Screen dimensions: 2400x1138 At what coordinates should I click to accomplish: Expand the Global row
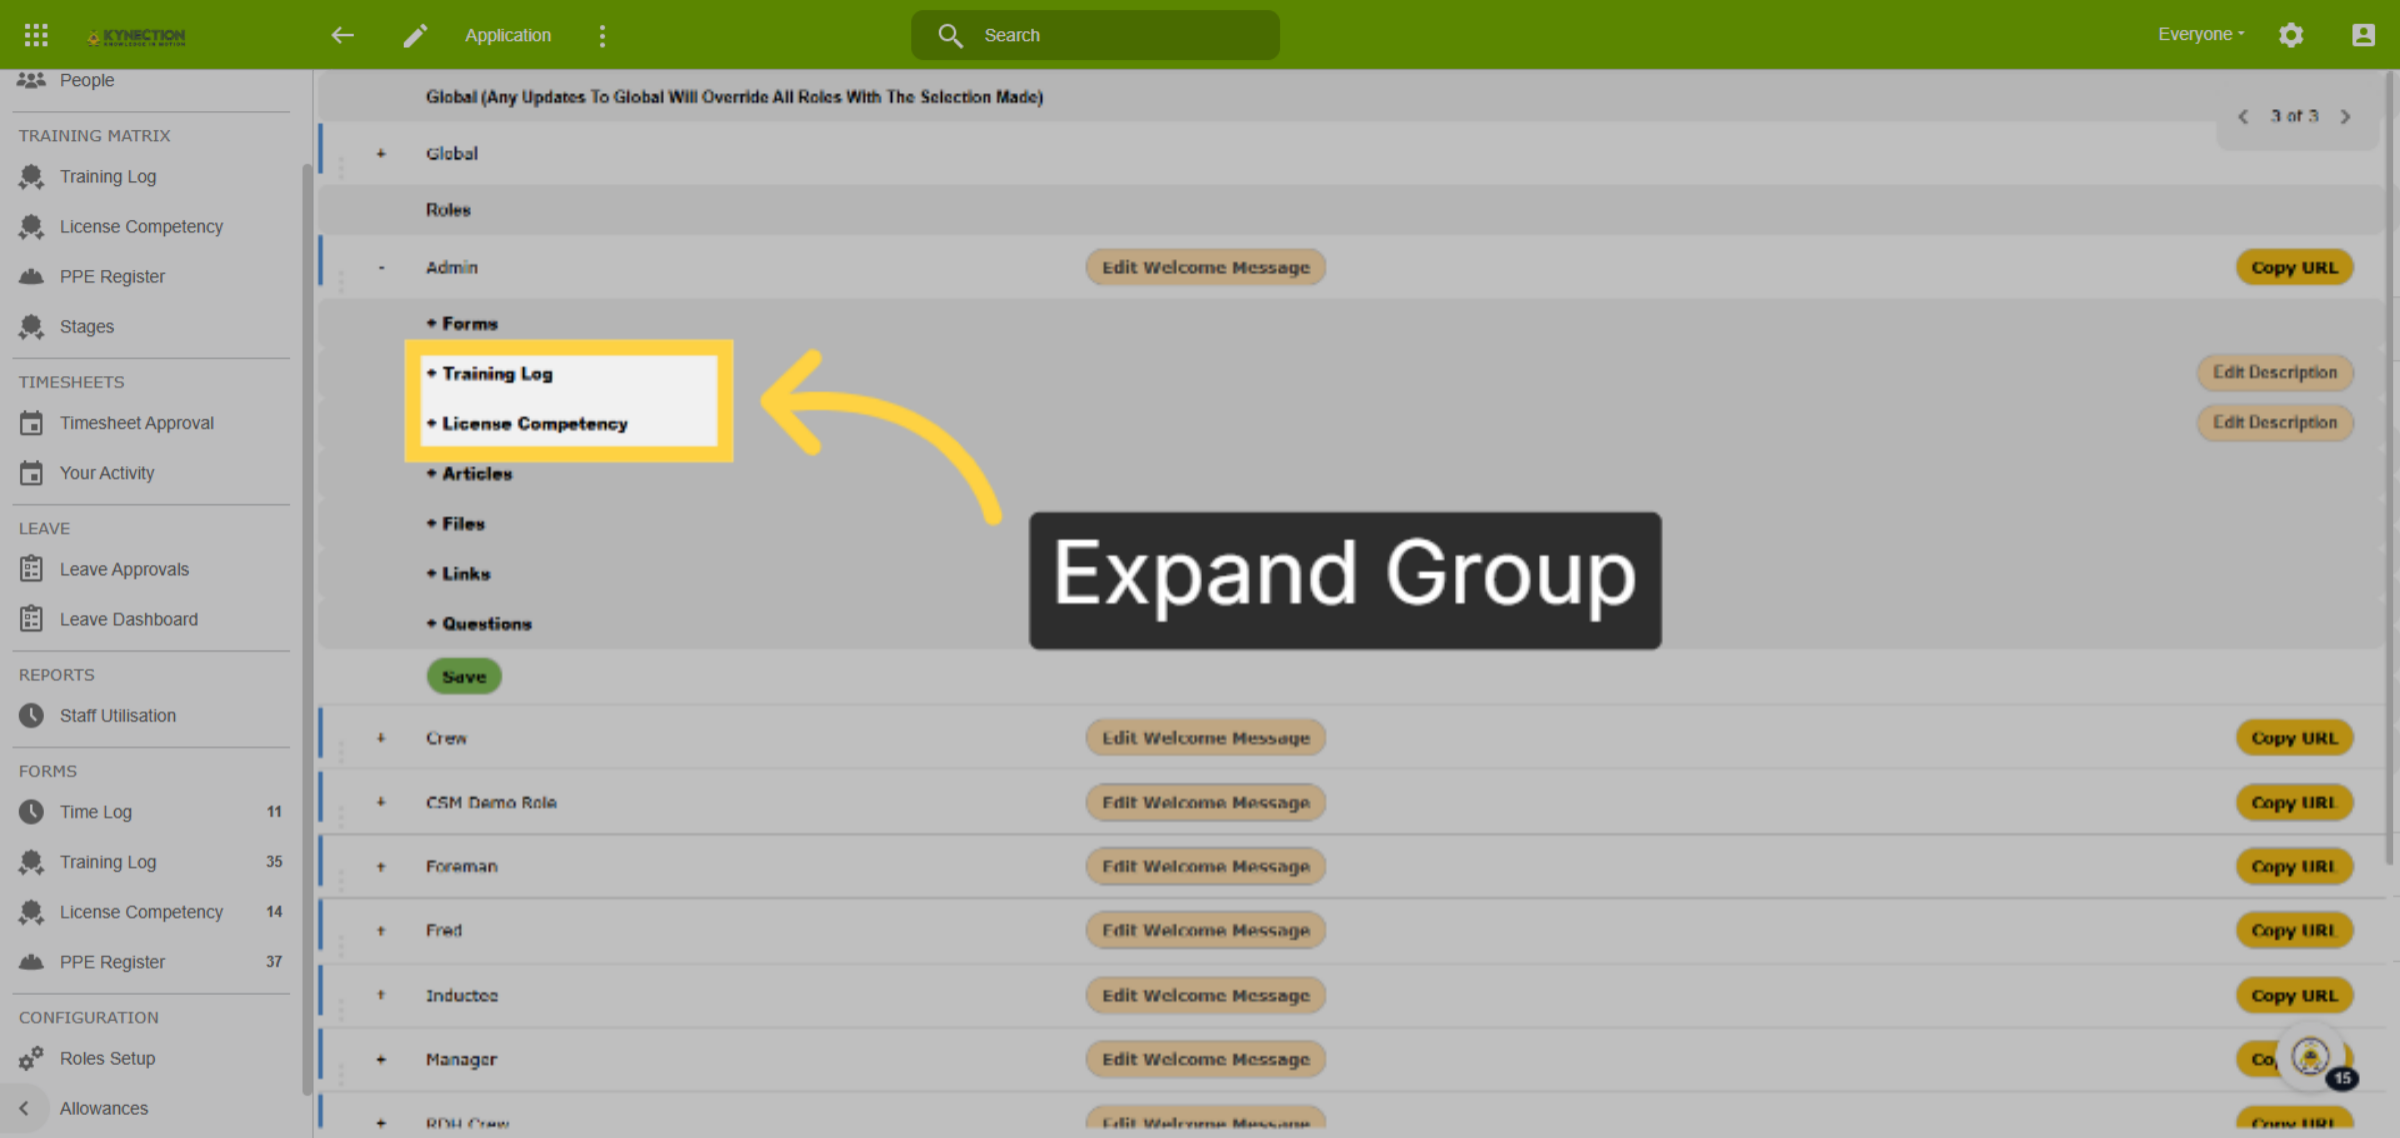coord(381,153)
